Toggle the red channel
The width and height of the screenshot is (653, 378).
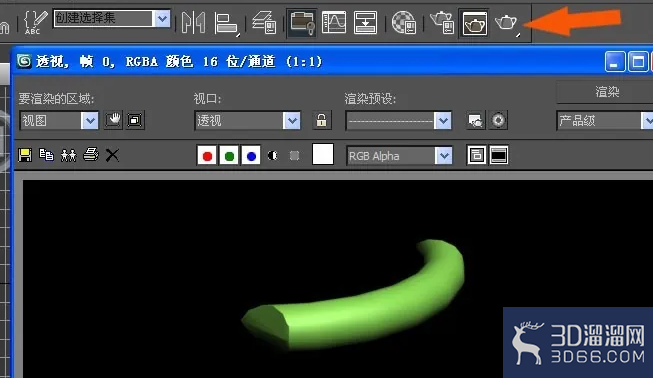[x=207, y=156]
